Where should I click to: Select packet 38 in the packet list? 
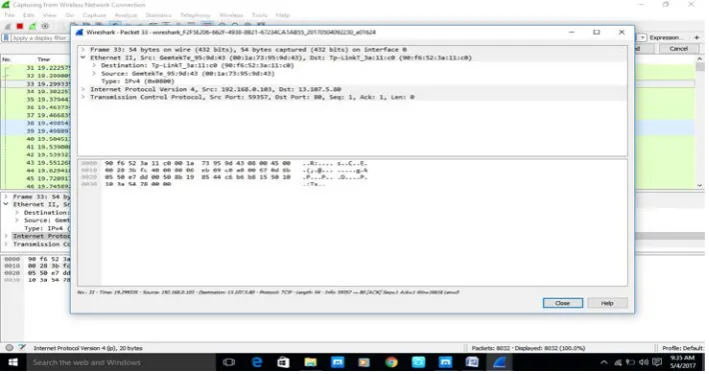(35, 123)
